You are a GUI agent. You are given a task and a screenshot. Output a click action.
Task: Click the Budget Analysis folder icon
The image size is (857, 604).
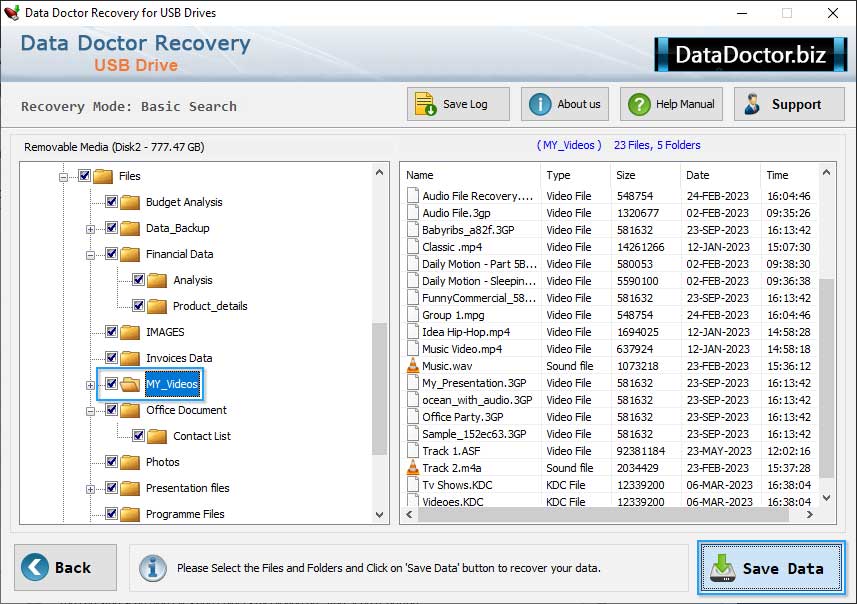tap(130, 202)
